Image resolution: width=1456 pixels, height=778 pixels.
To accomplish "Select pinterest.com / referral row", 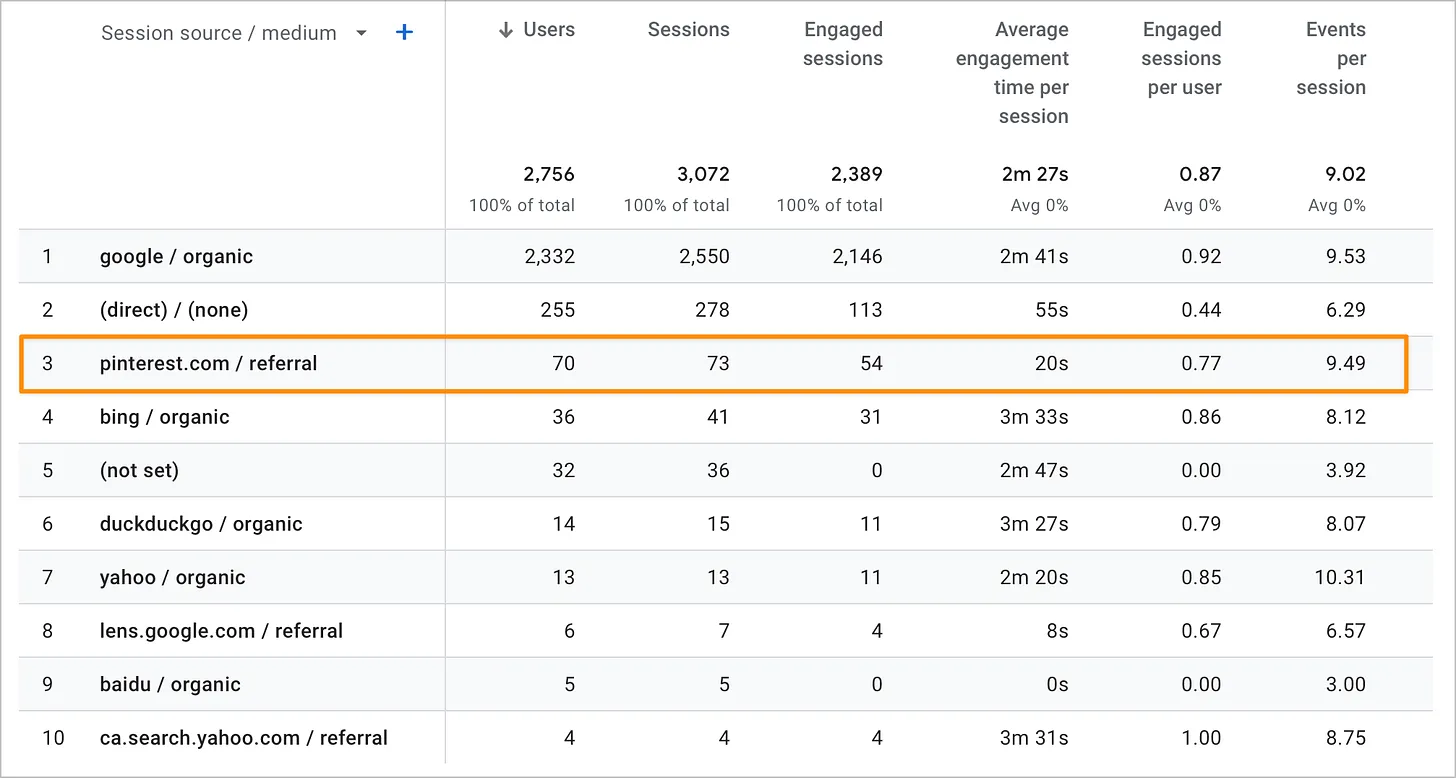I will pos(208,364).
